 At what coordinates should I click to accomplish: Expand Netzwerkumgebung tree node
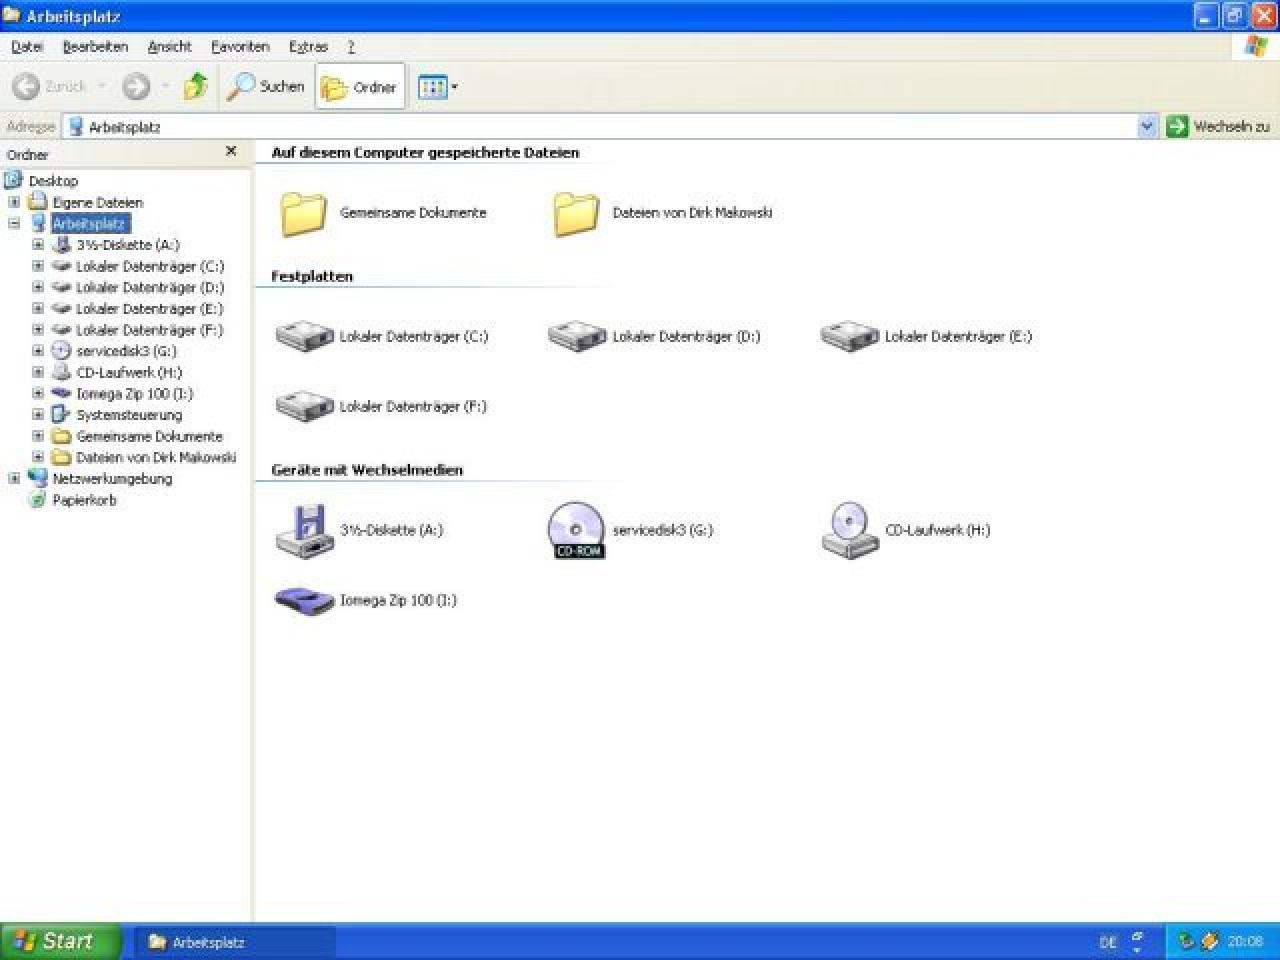(x=14, y=478)
